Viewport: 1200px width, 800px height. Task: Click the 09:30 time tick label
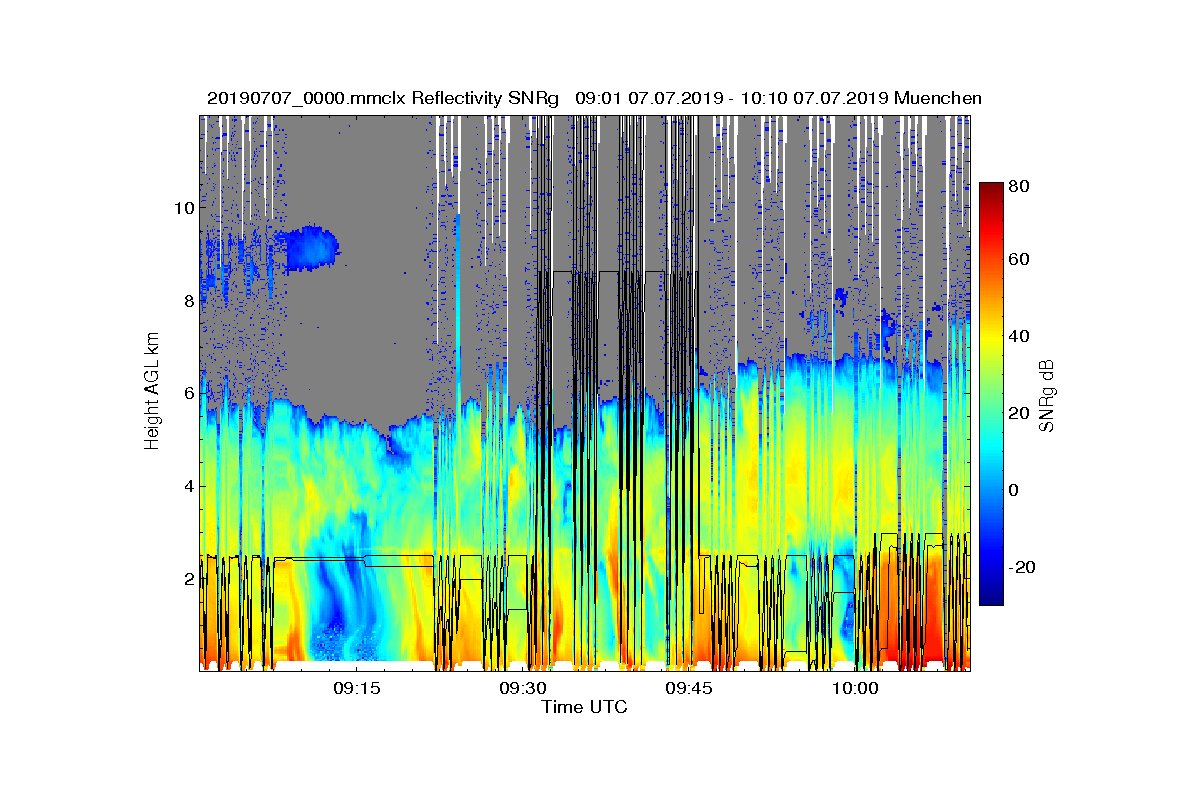522,689
